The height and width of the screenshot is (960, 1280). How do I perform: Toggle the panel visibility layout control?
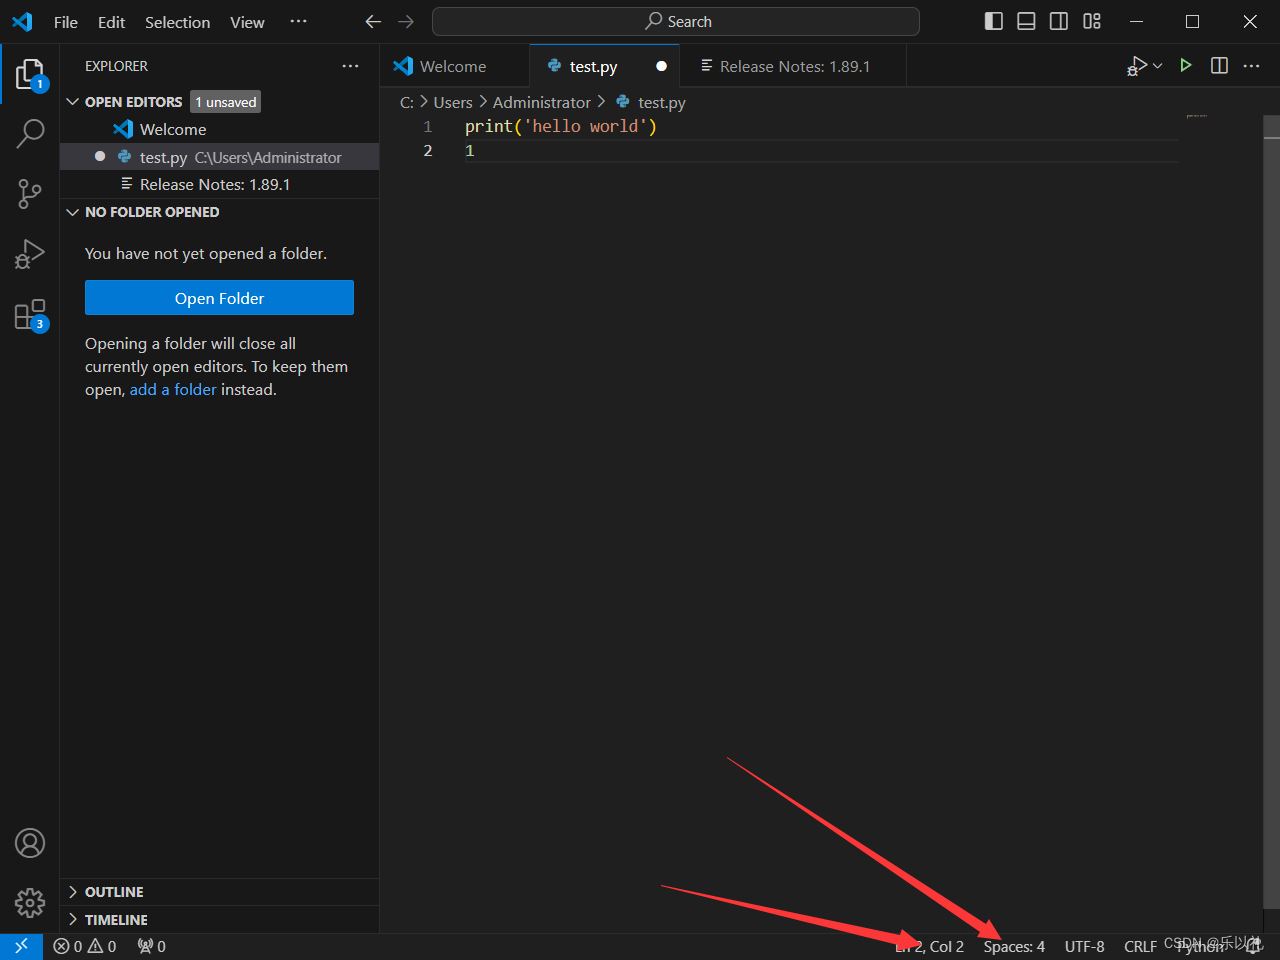[1026, 20]
